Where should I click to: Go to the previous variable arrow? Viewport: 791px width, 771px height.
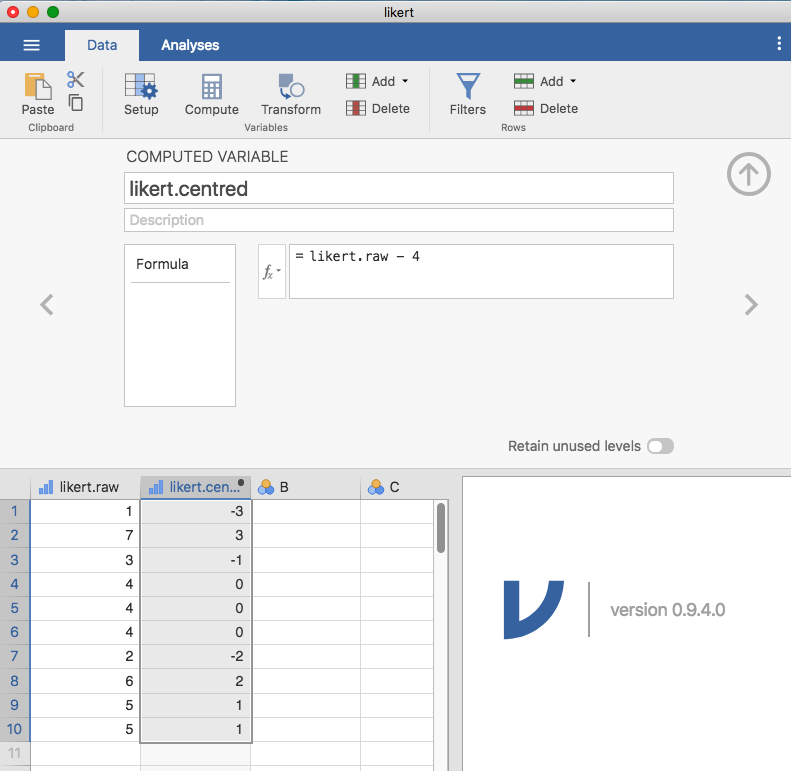click(x=47, y=305)
